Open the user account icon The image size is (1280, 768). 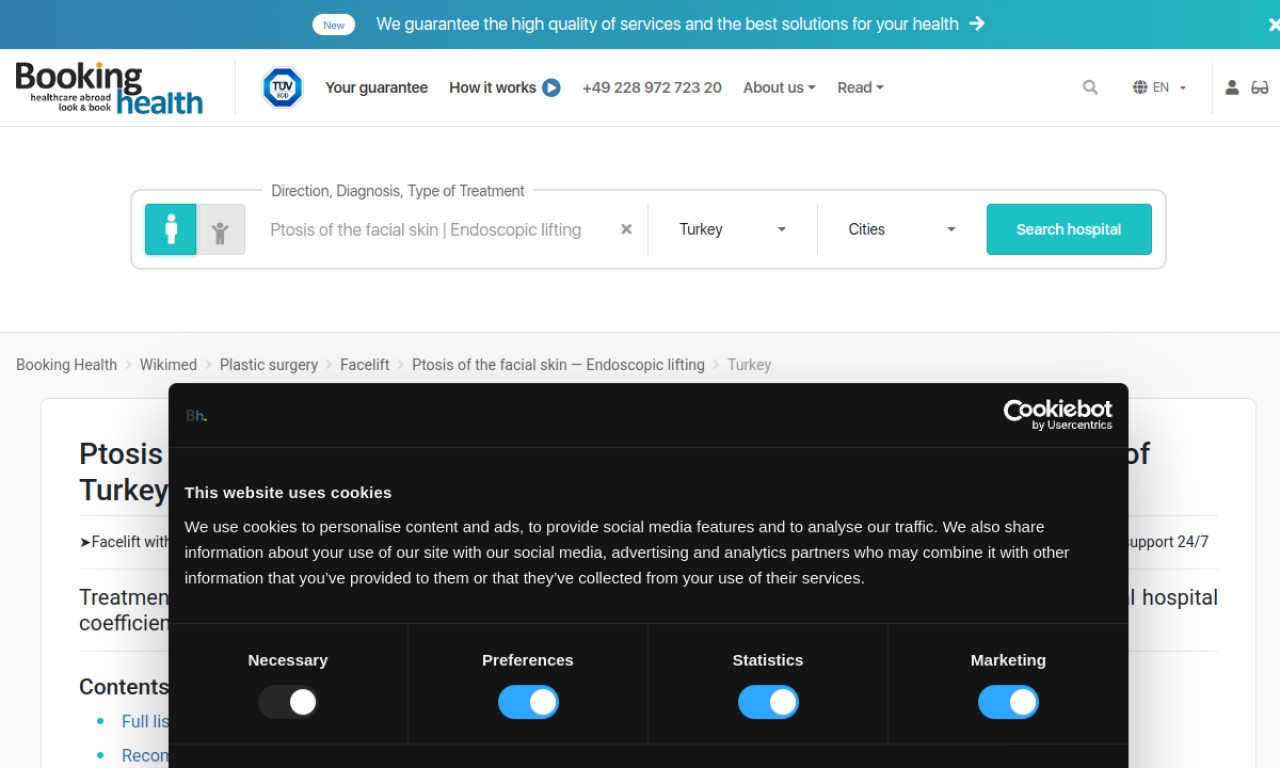(x=1232, y=88)
